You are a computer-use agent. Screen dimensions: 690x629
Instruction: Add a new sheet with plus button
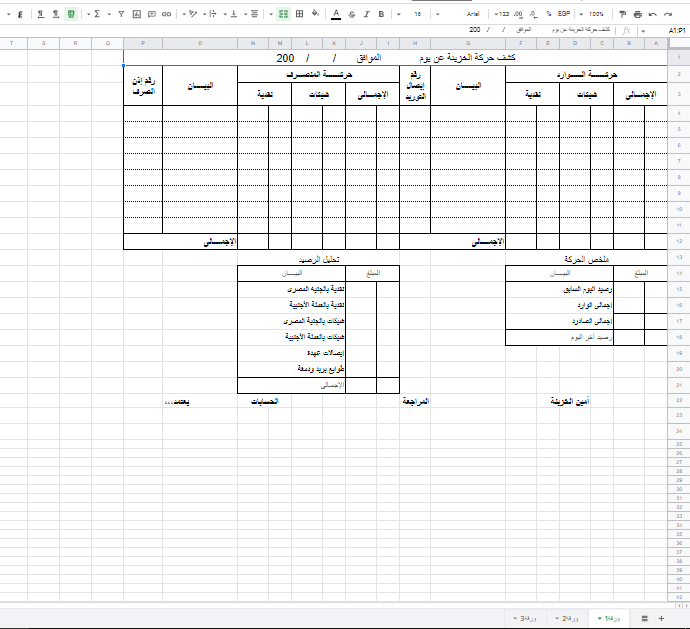click(661, 618)
